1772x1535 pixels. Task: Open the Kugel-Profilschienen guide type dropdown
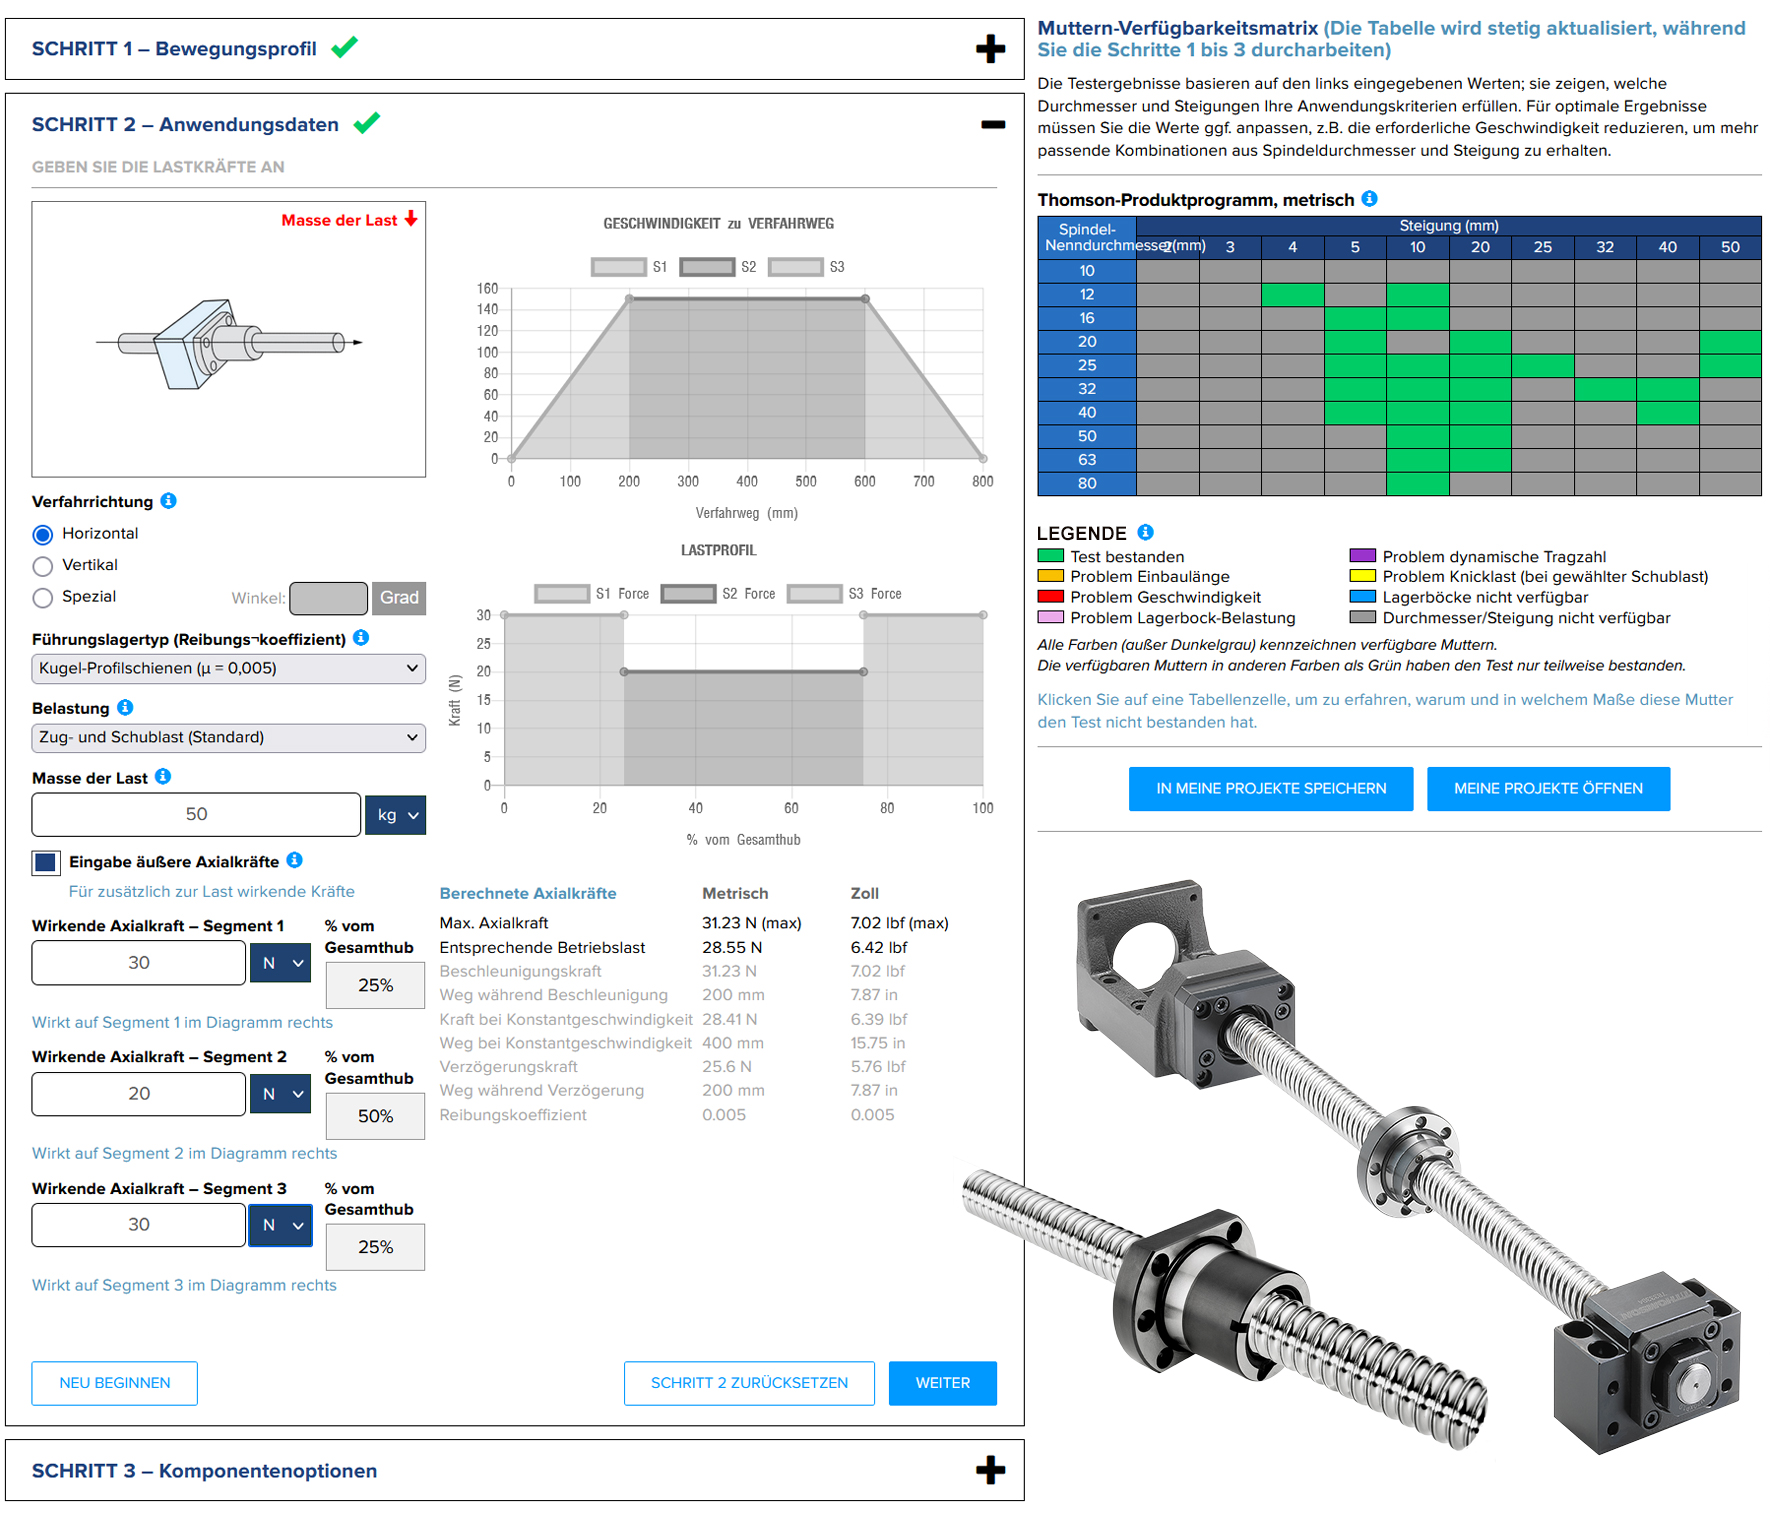coord(228,668)
